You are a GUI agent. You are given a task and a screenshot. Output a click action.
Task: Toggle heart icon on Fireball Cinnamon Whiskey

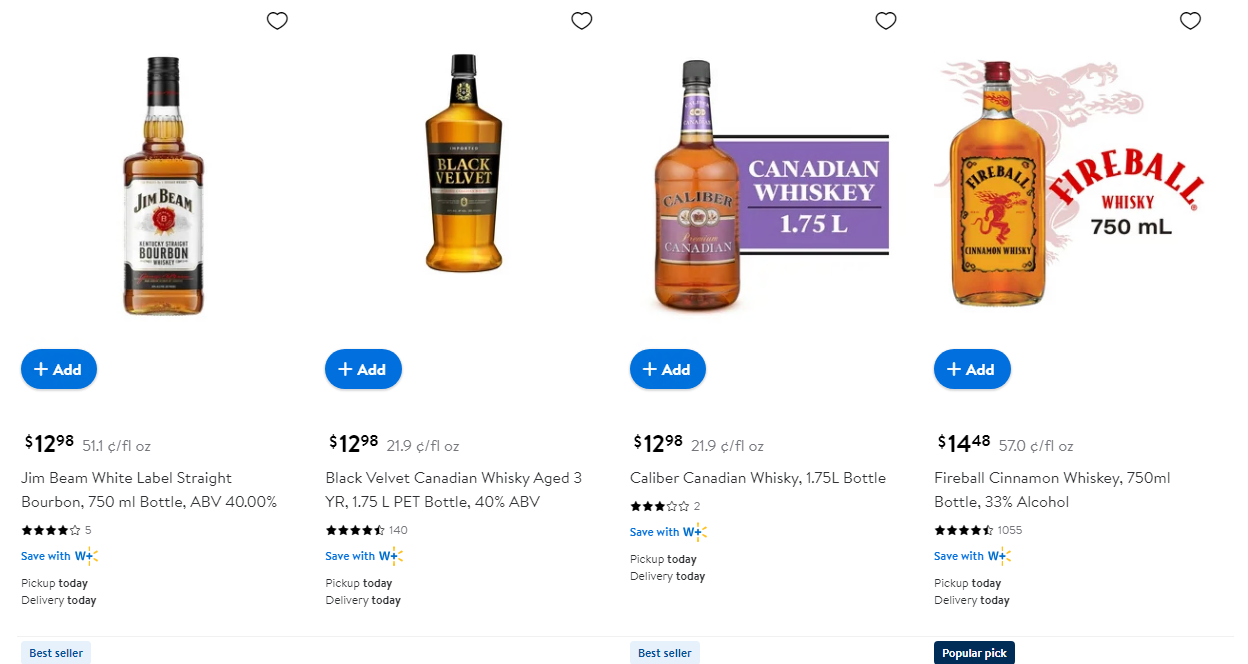pyautogui.click(x=1190, y=21)
